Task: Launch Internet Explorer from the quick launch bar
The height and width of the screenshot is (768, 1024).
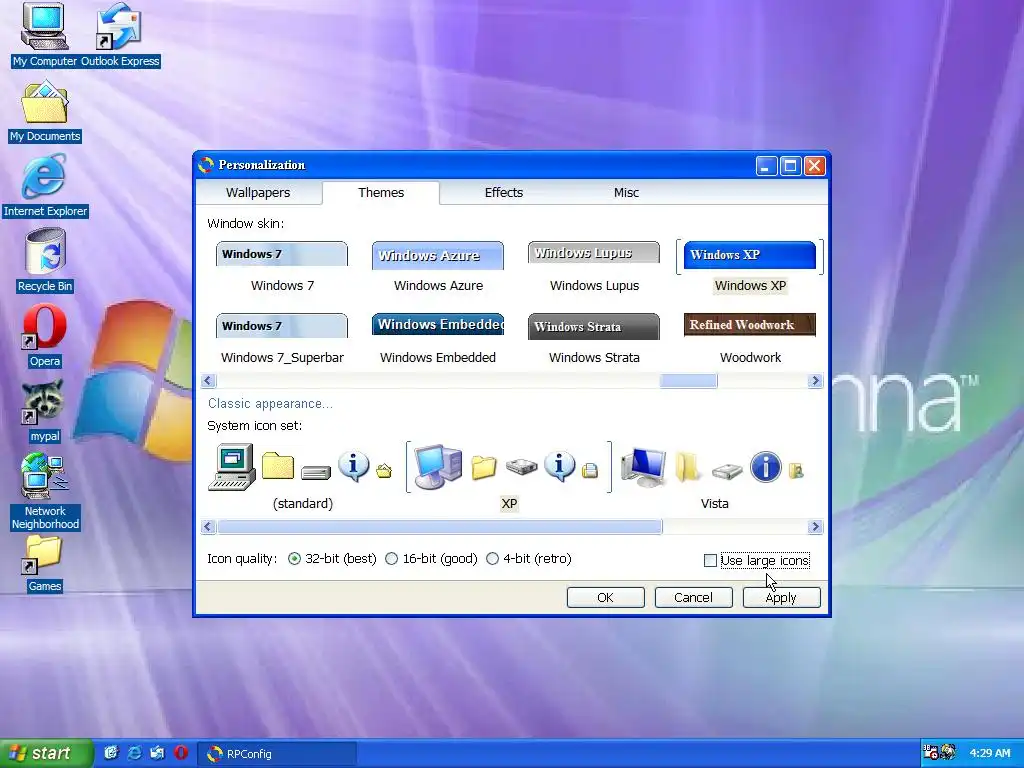Action: click(135, 753)
